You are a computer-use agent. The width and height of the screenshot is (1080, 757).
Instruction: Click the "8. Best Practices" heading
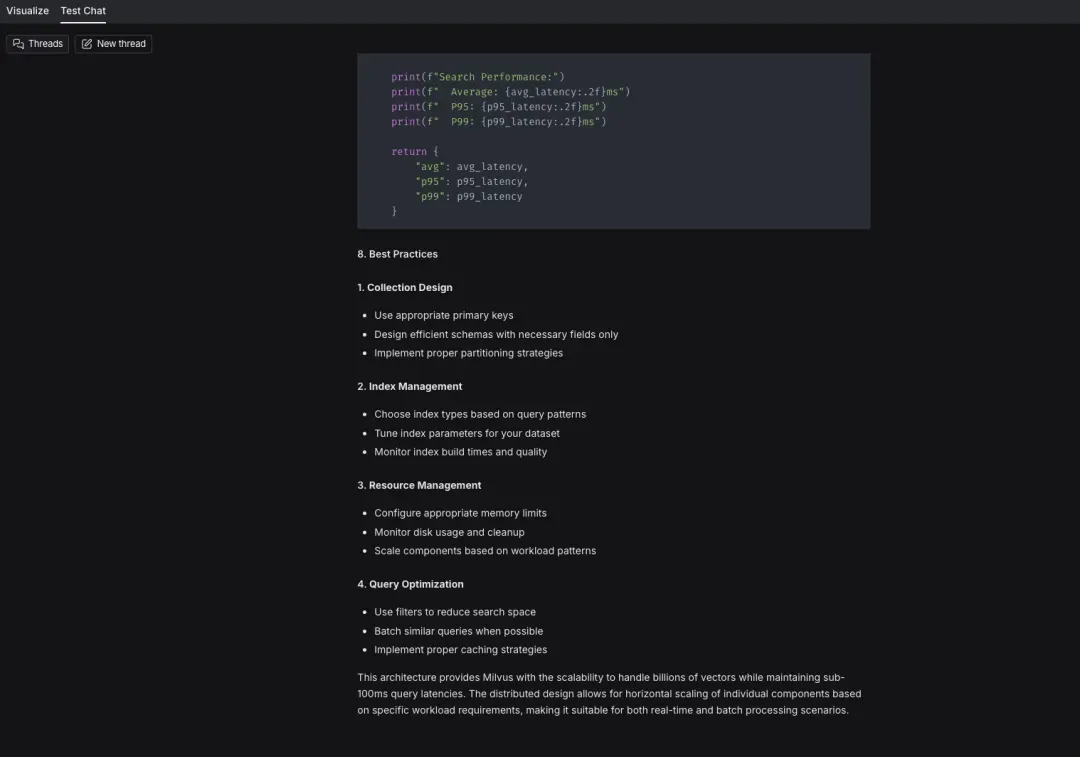pos(397,254)
